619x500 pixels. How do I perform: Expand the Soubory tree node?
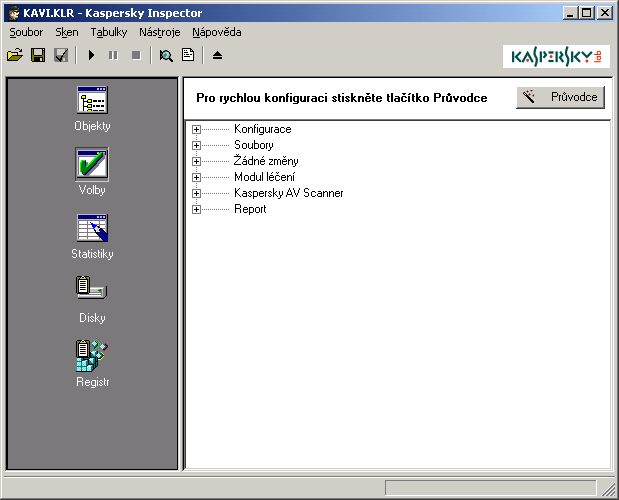196,145
